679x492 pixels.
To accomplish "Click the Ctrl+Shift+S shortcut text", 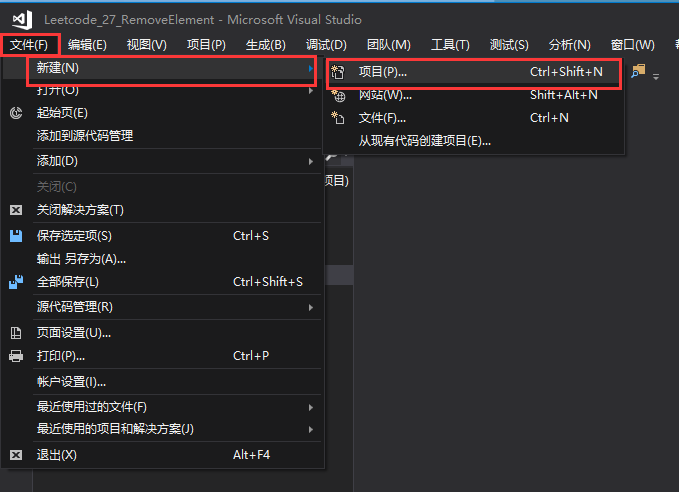I will (268, 282).
